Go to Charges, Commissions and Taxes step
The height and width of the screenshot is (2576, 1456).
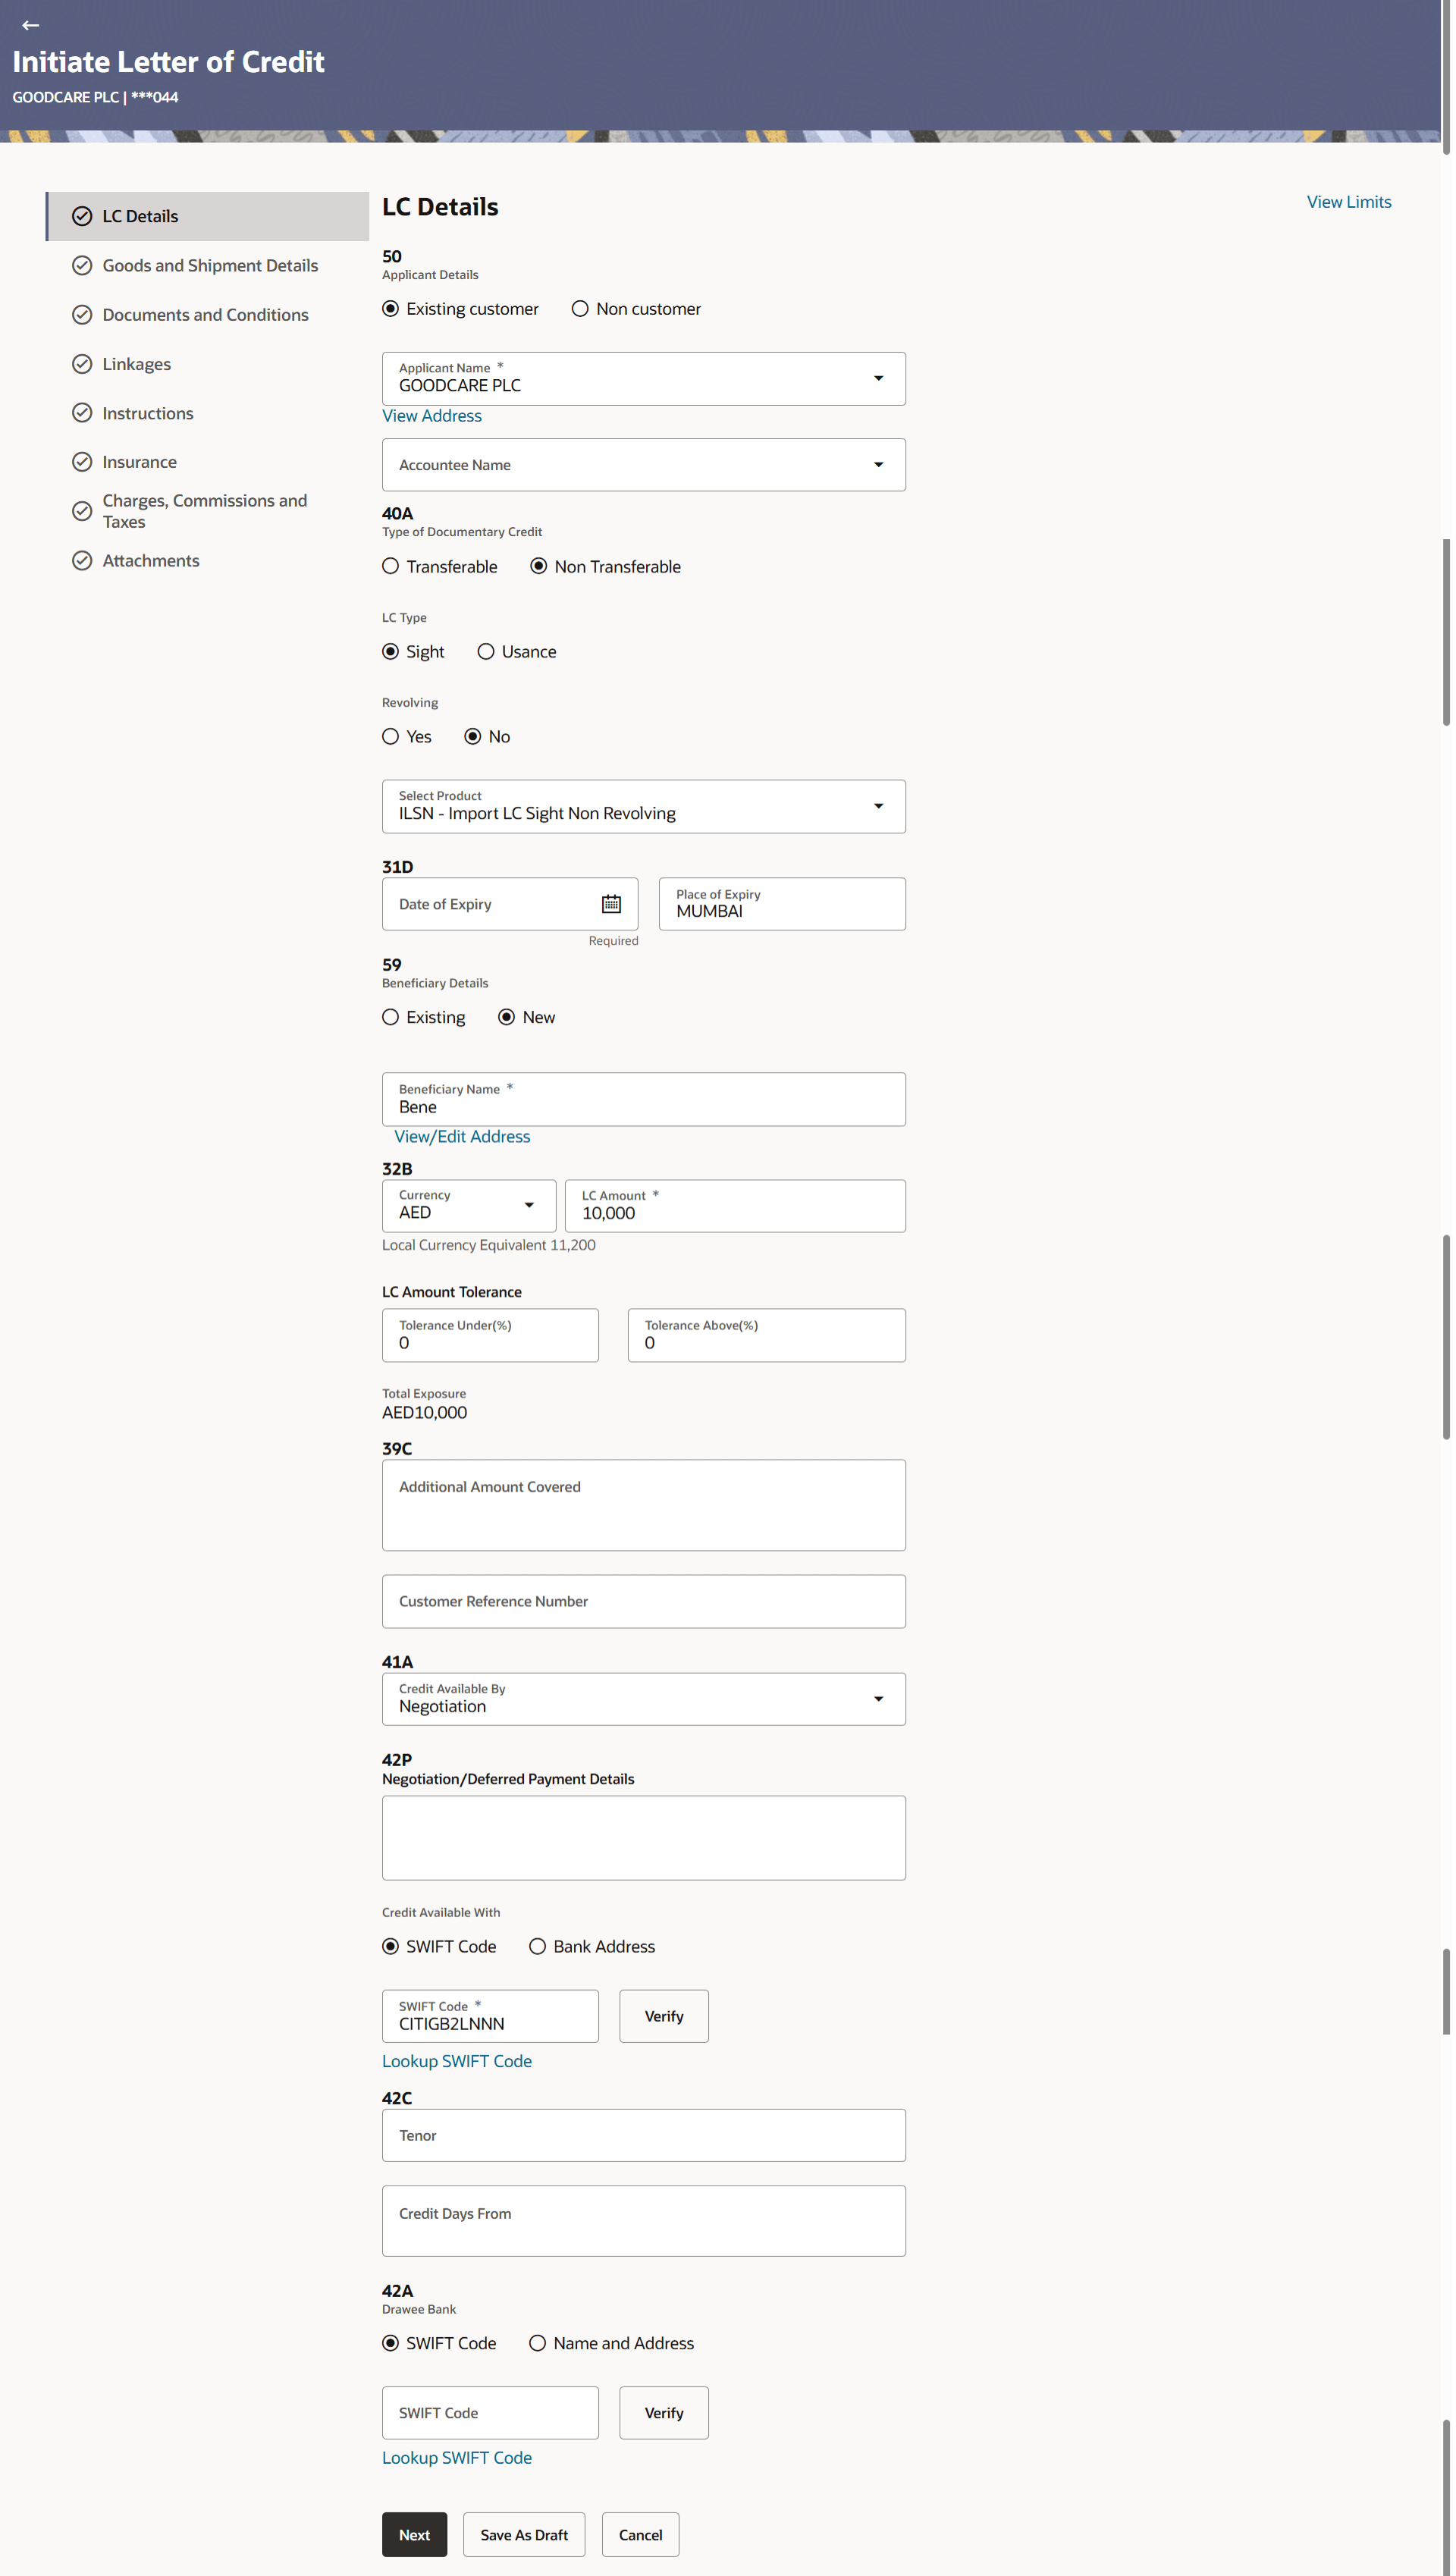tap(204, 511)
